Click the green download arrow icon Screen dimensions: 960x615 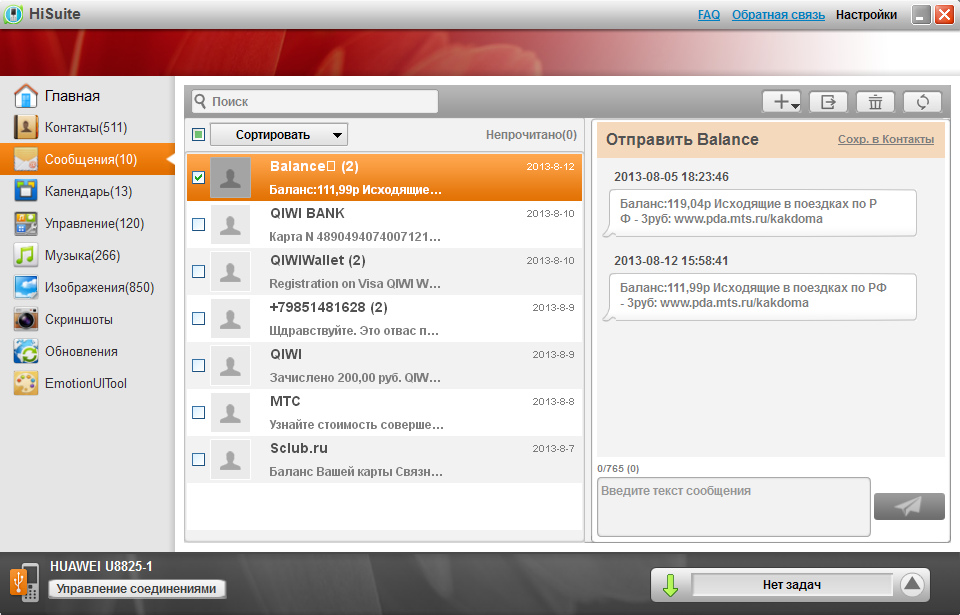coord(670,585)
